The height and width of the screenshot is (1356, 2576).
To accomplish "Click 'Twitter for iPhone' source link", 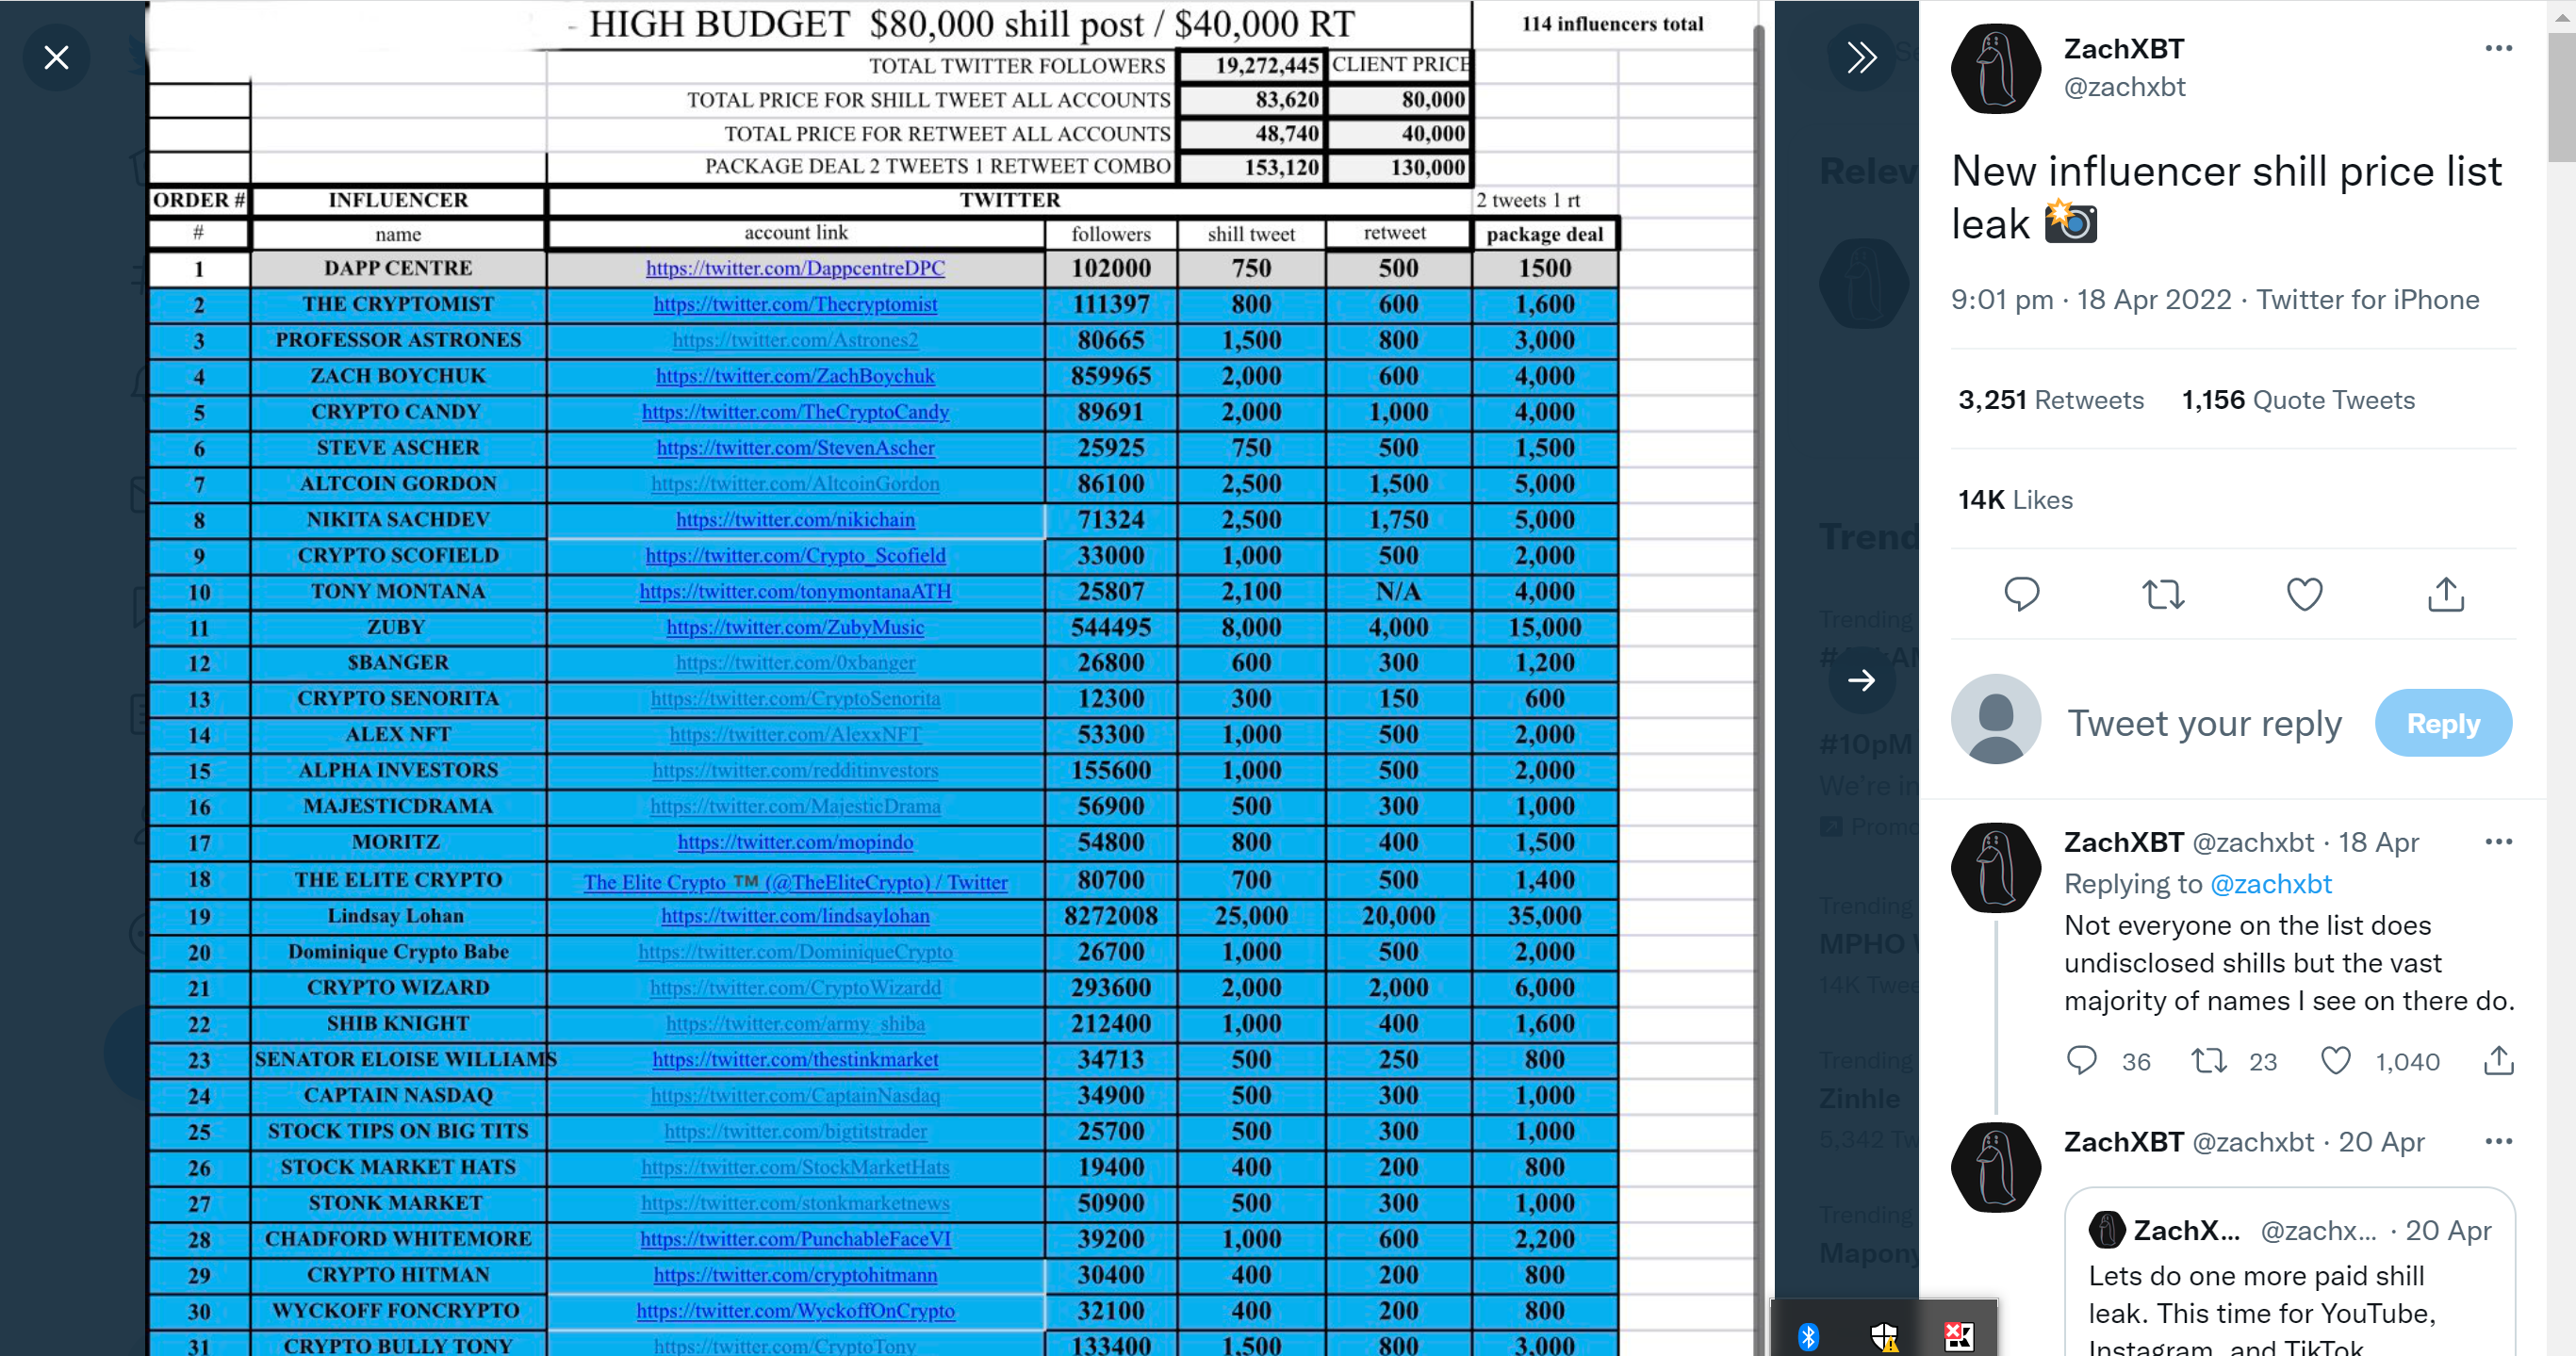I will (x=2367, y=300).
